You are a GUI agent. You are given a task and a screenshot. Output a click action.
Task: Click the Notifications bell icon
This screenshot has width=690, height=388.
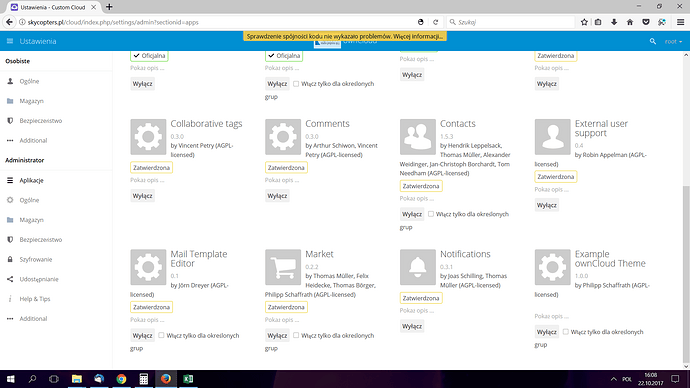[x=418, y=267]
